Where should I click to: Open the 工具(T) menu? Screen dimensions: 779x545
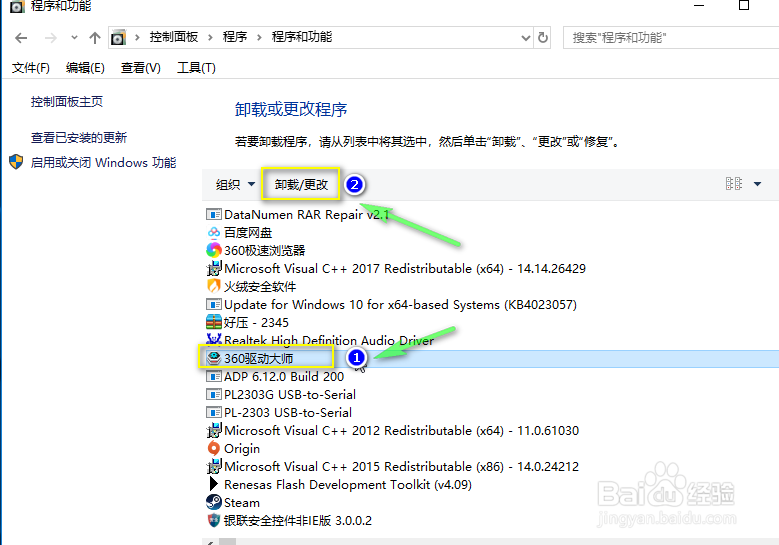(196, 68)
